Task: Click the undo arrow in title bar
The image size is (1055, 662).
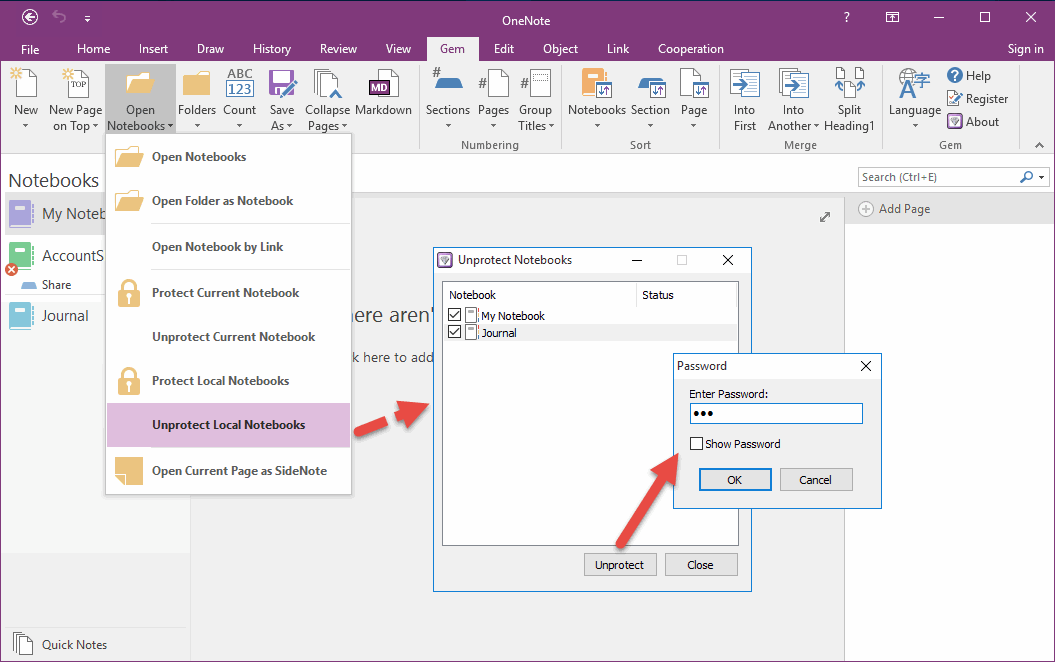Action: [59, 17]
